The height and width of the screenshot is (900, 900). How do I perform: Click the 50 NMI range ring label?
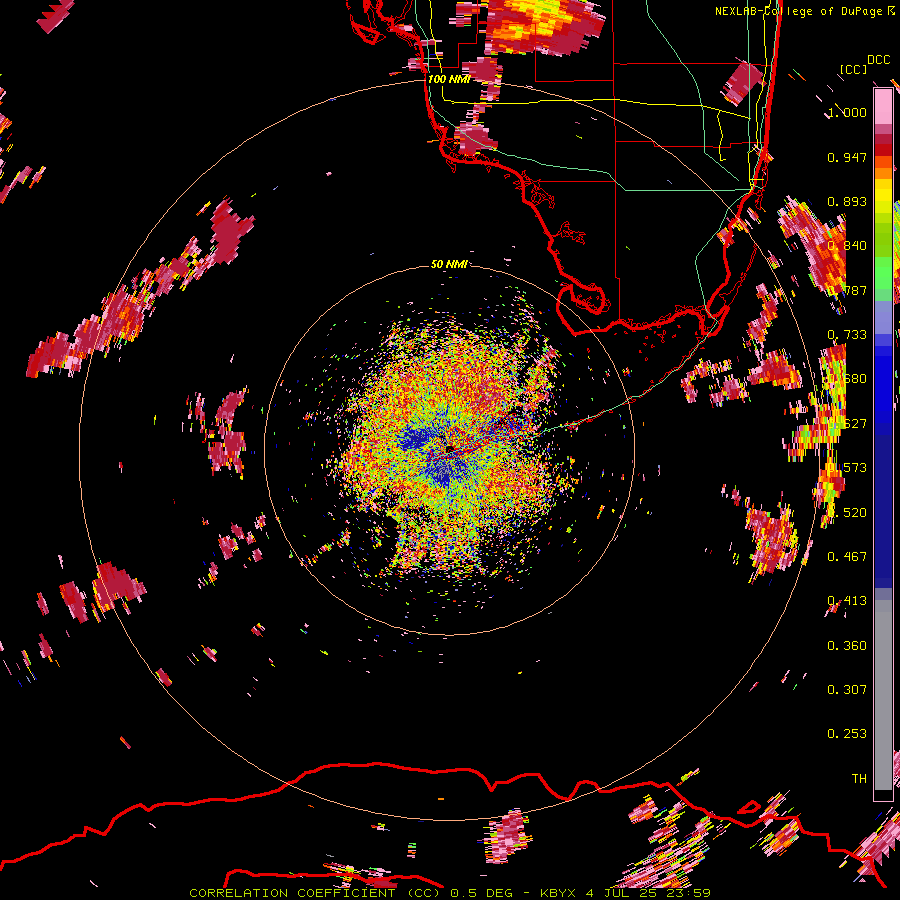pyautogui.click(x=448, y=264)
